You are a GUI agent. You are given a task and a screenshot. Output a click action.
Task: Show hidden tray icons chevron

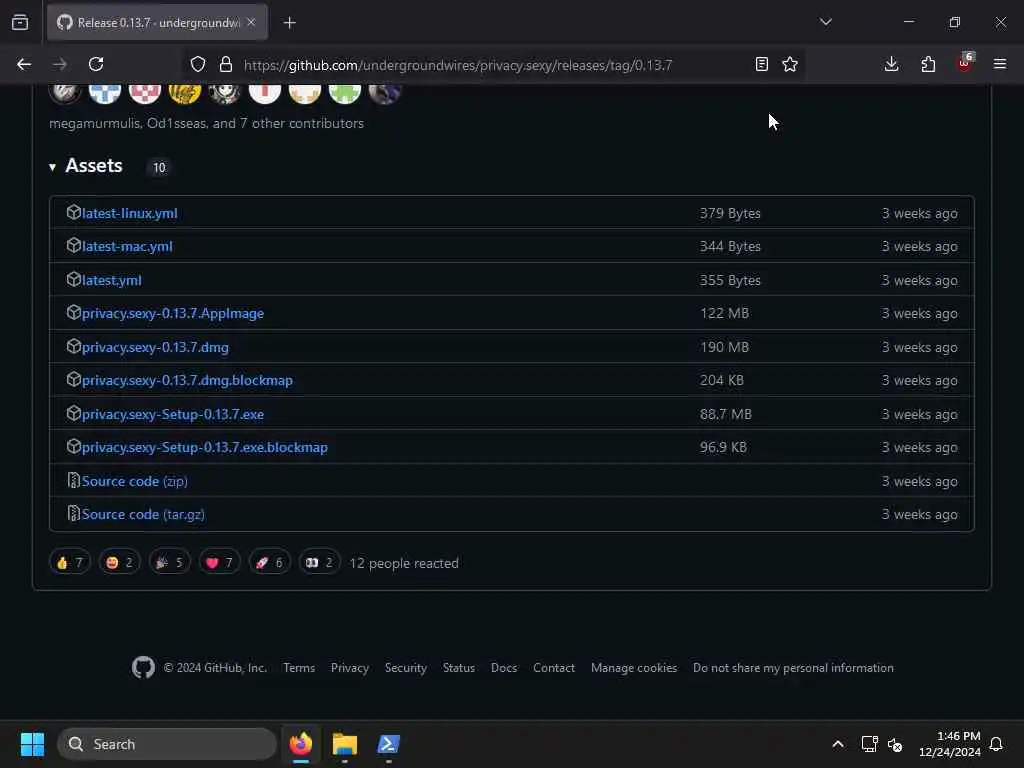coord(838,744)
